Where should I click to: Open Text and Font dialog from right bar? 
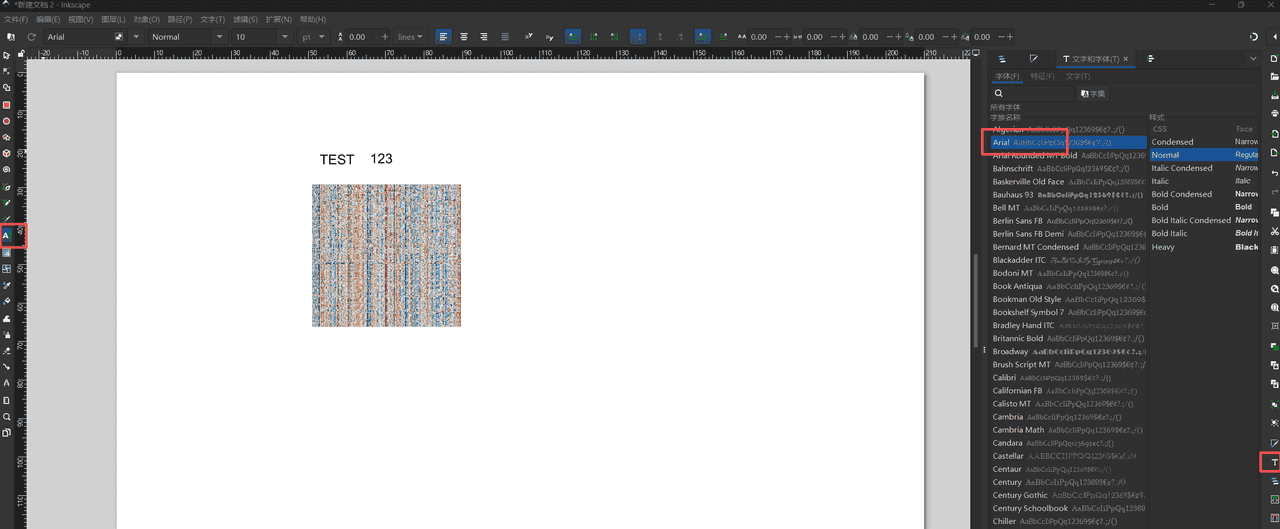[1274, 463]
